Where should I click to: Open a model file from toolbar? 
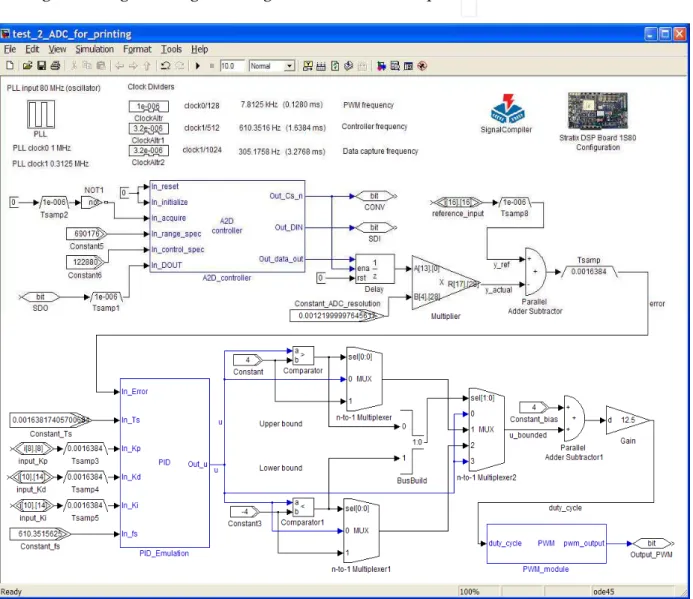tap(27, 66)
